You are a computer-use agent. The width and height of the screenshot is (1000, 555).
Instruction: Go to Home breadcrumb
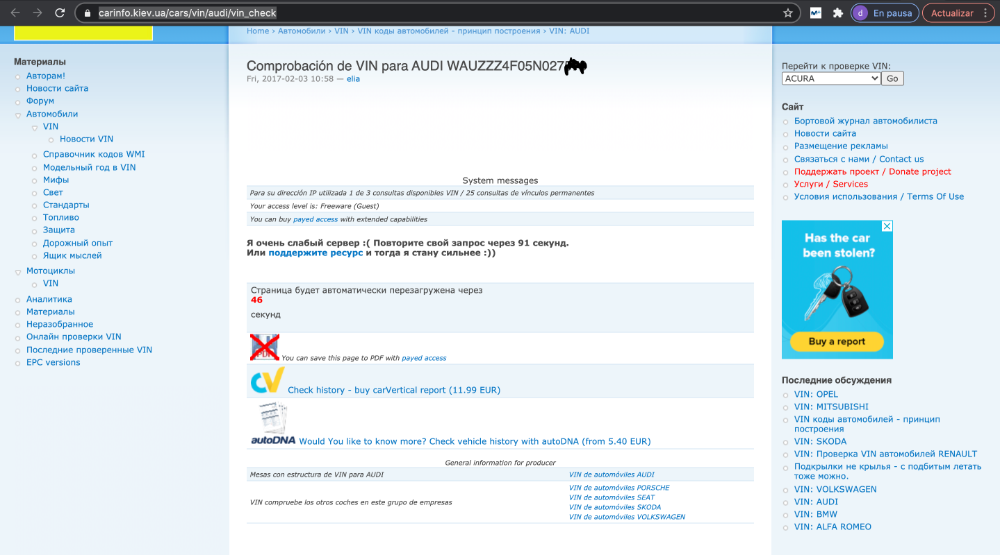(x=258, y=31)
